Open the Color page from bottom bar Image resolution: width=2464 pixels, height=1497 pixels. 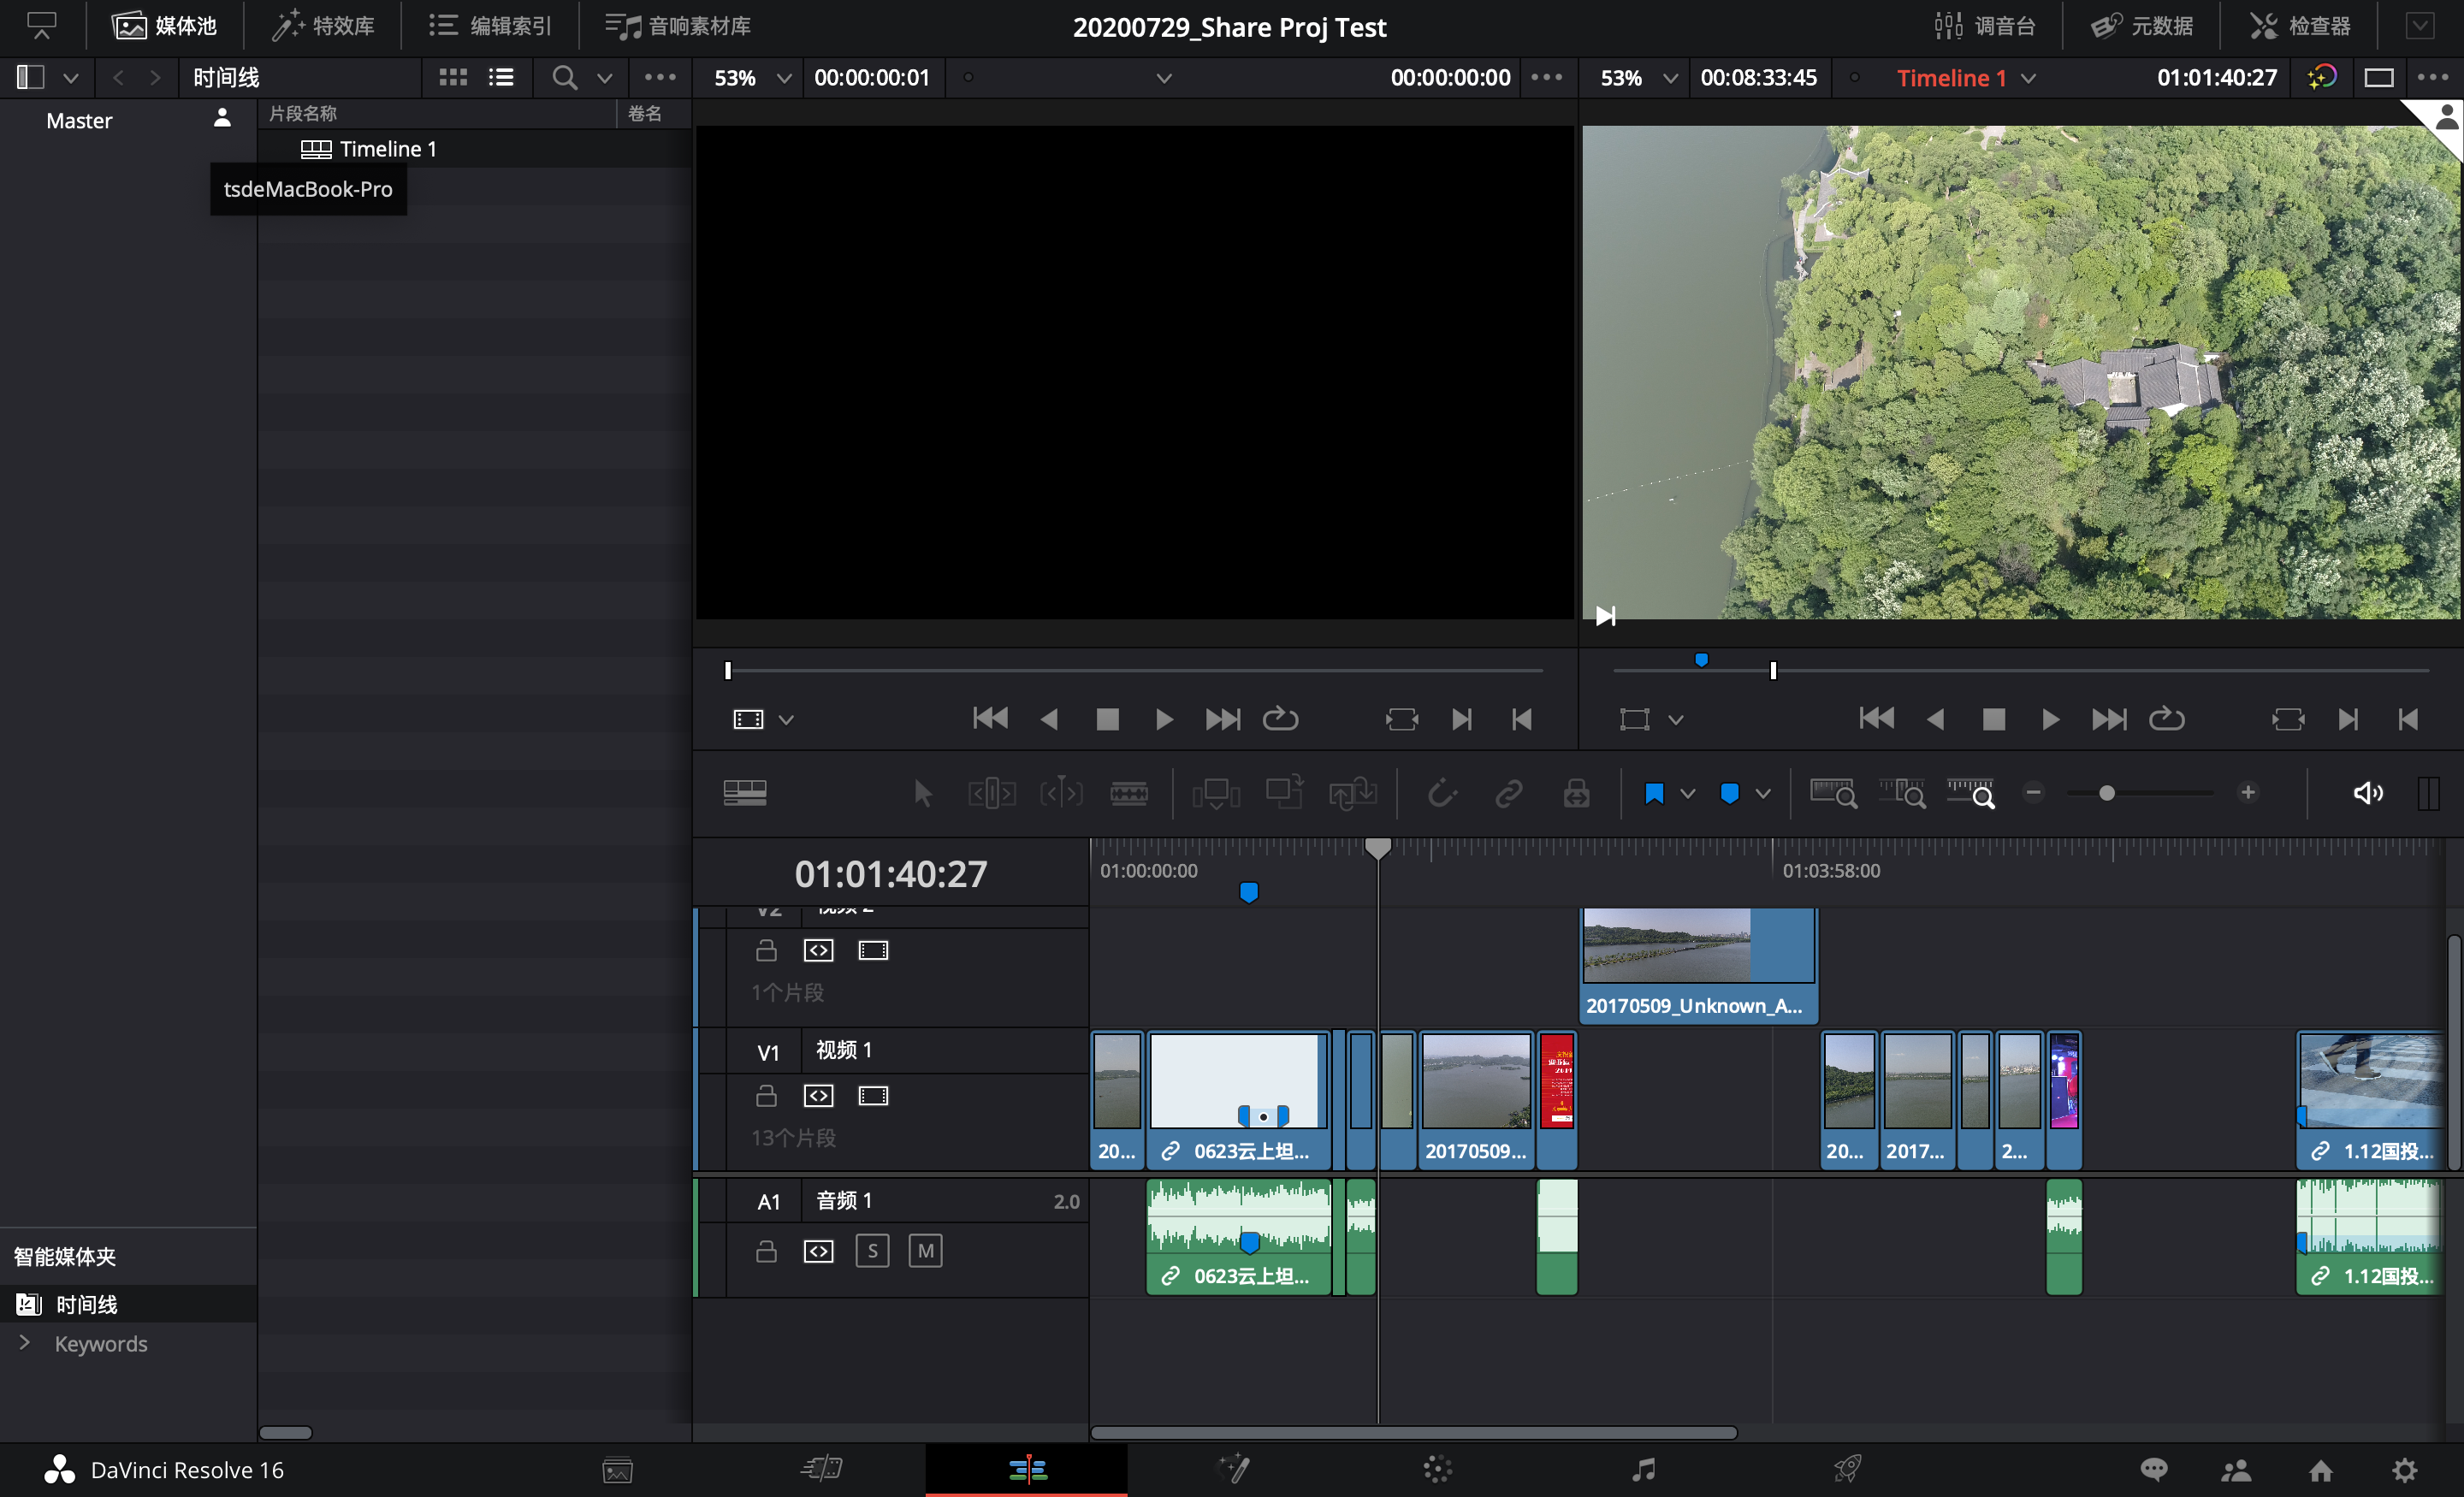click(x=1437, y=1469)
